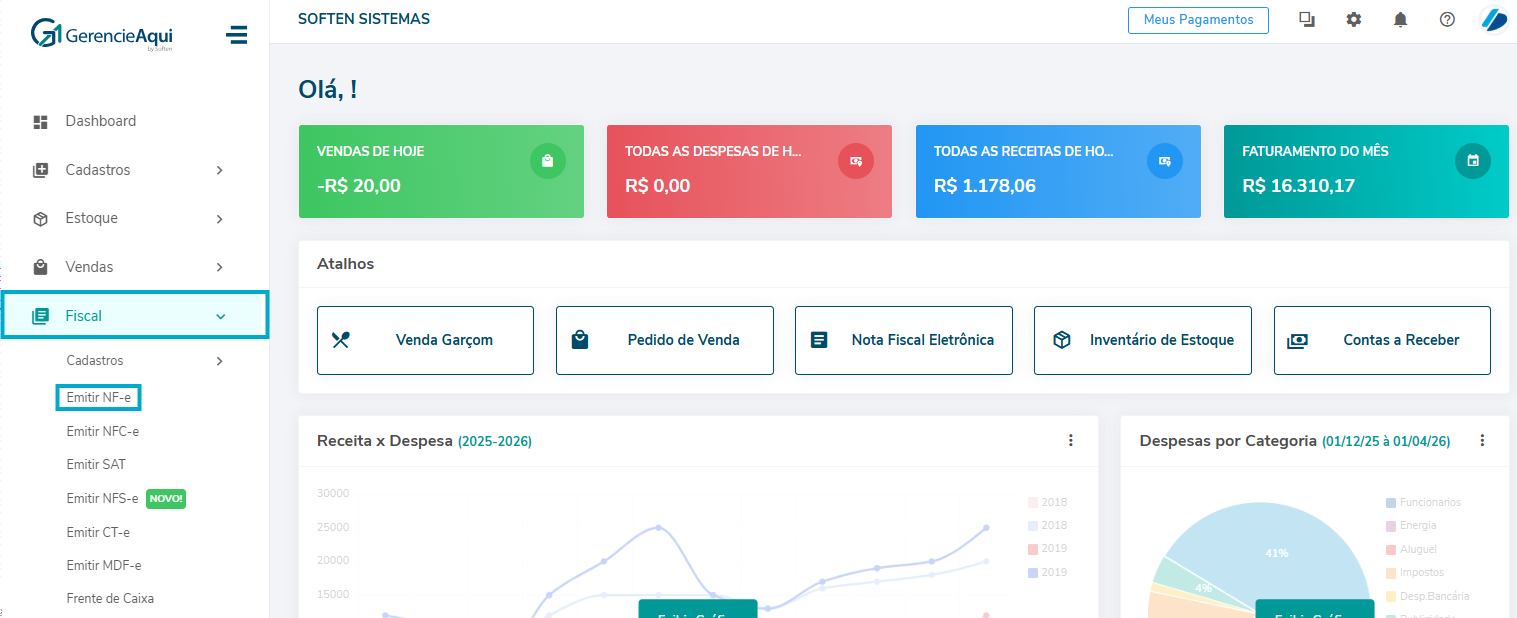Click the screens icon beside Meus Pagamentos

pyautogui.click(x=1306, y=20)
